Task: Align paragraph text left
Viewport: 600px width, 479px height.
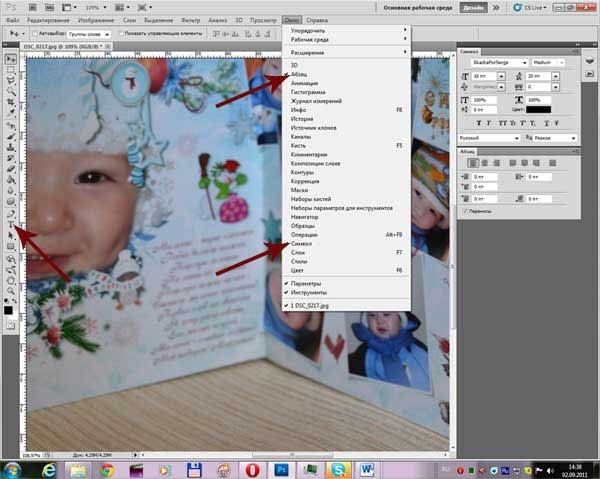Action: 473,163
